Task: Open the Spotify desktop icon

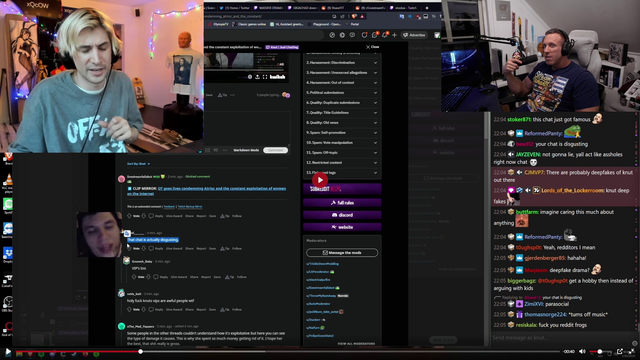Action: (x=7, y=204)
